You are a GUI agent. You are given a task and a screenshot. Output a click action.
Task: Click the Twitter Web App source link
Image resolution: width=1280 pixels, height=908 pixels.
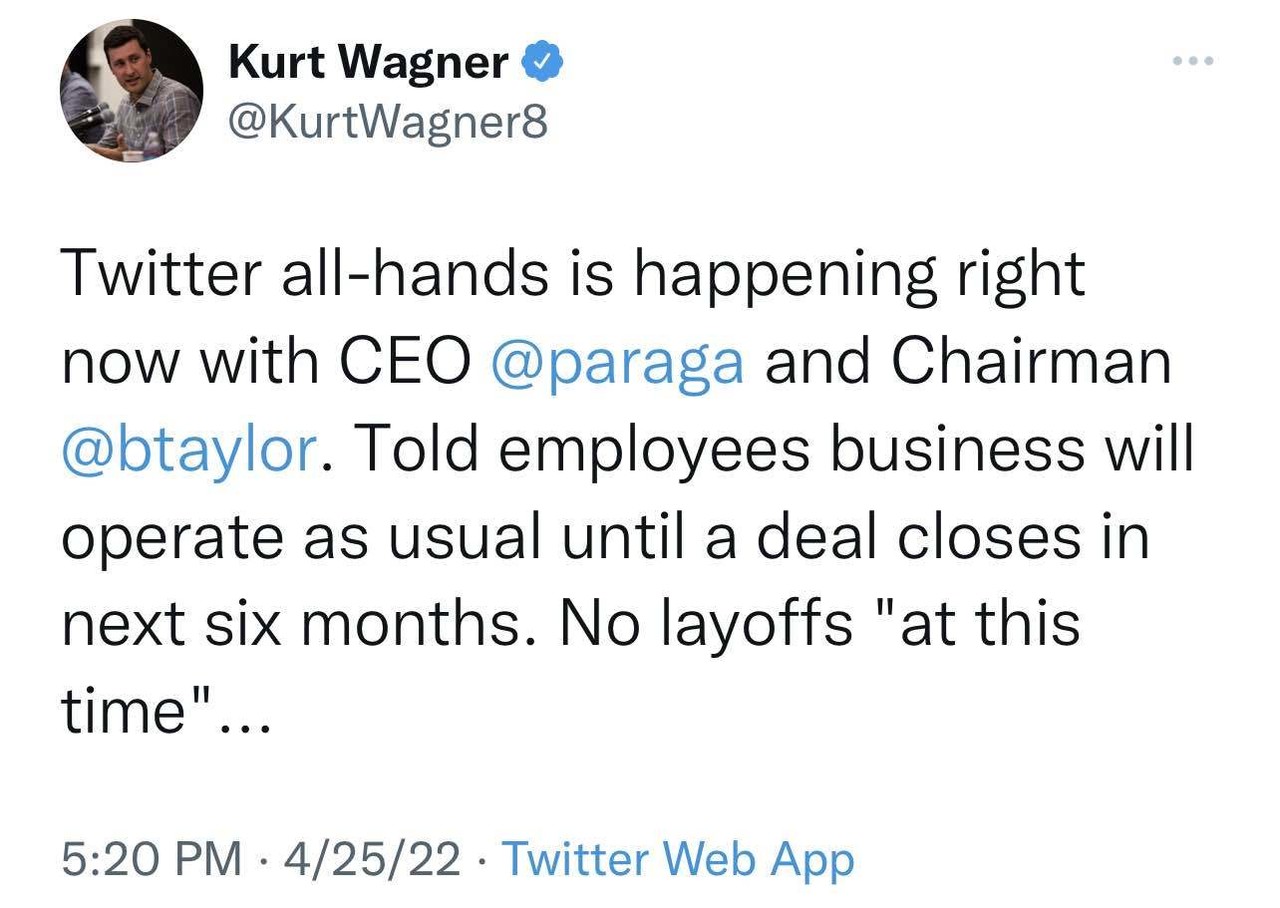click(678, 858)
